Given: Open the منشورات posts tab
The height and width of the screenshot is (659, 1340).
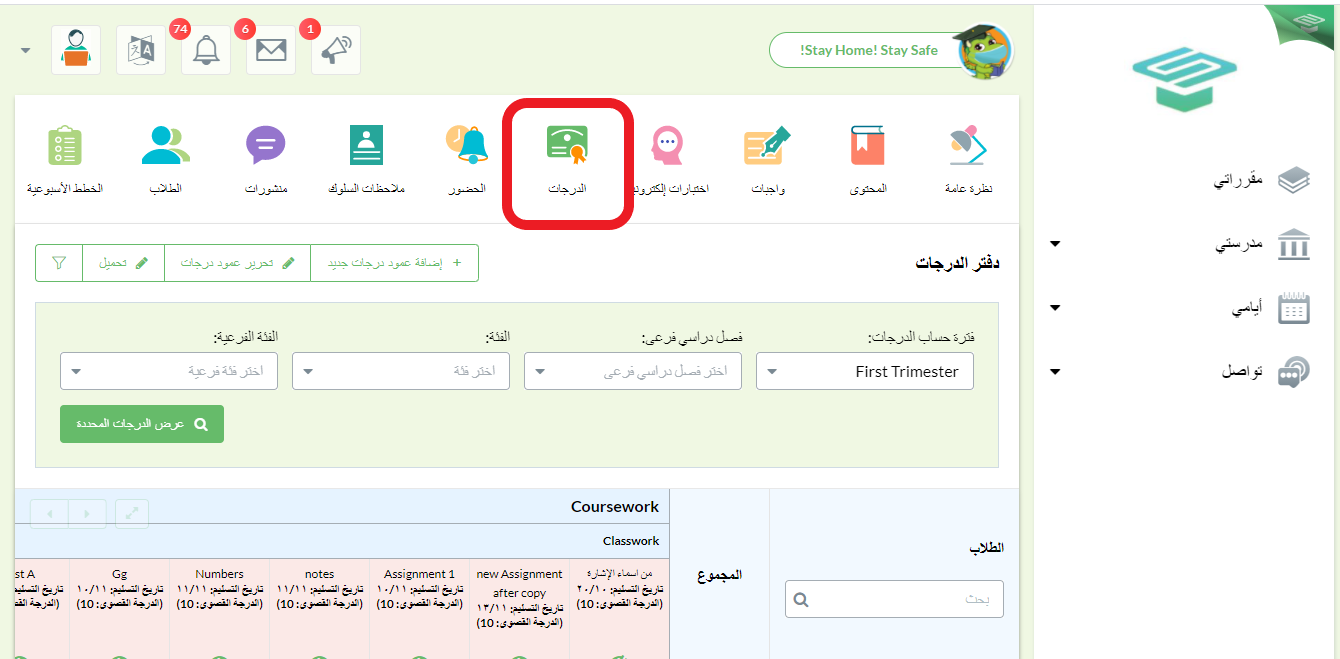Looking at the screenshot, I should click(266, 160).
